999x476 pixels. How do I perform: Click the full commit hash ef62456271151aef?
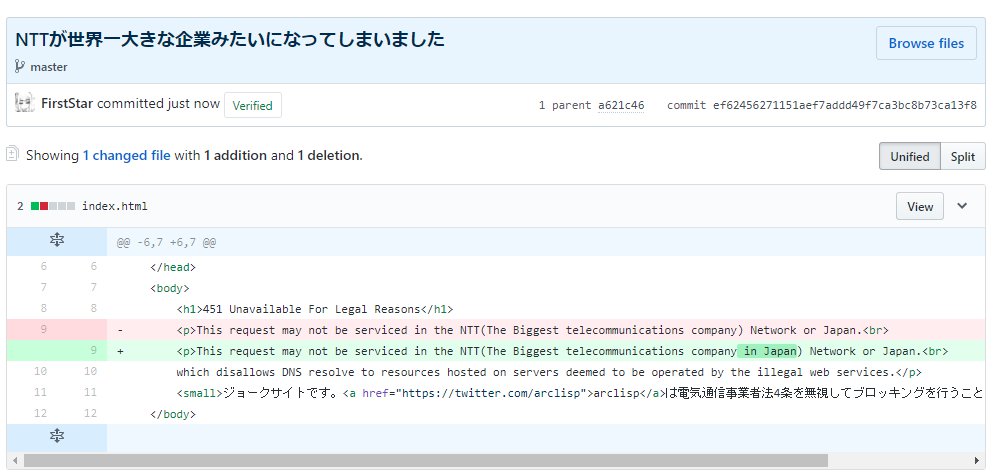[845, 105]
